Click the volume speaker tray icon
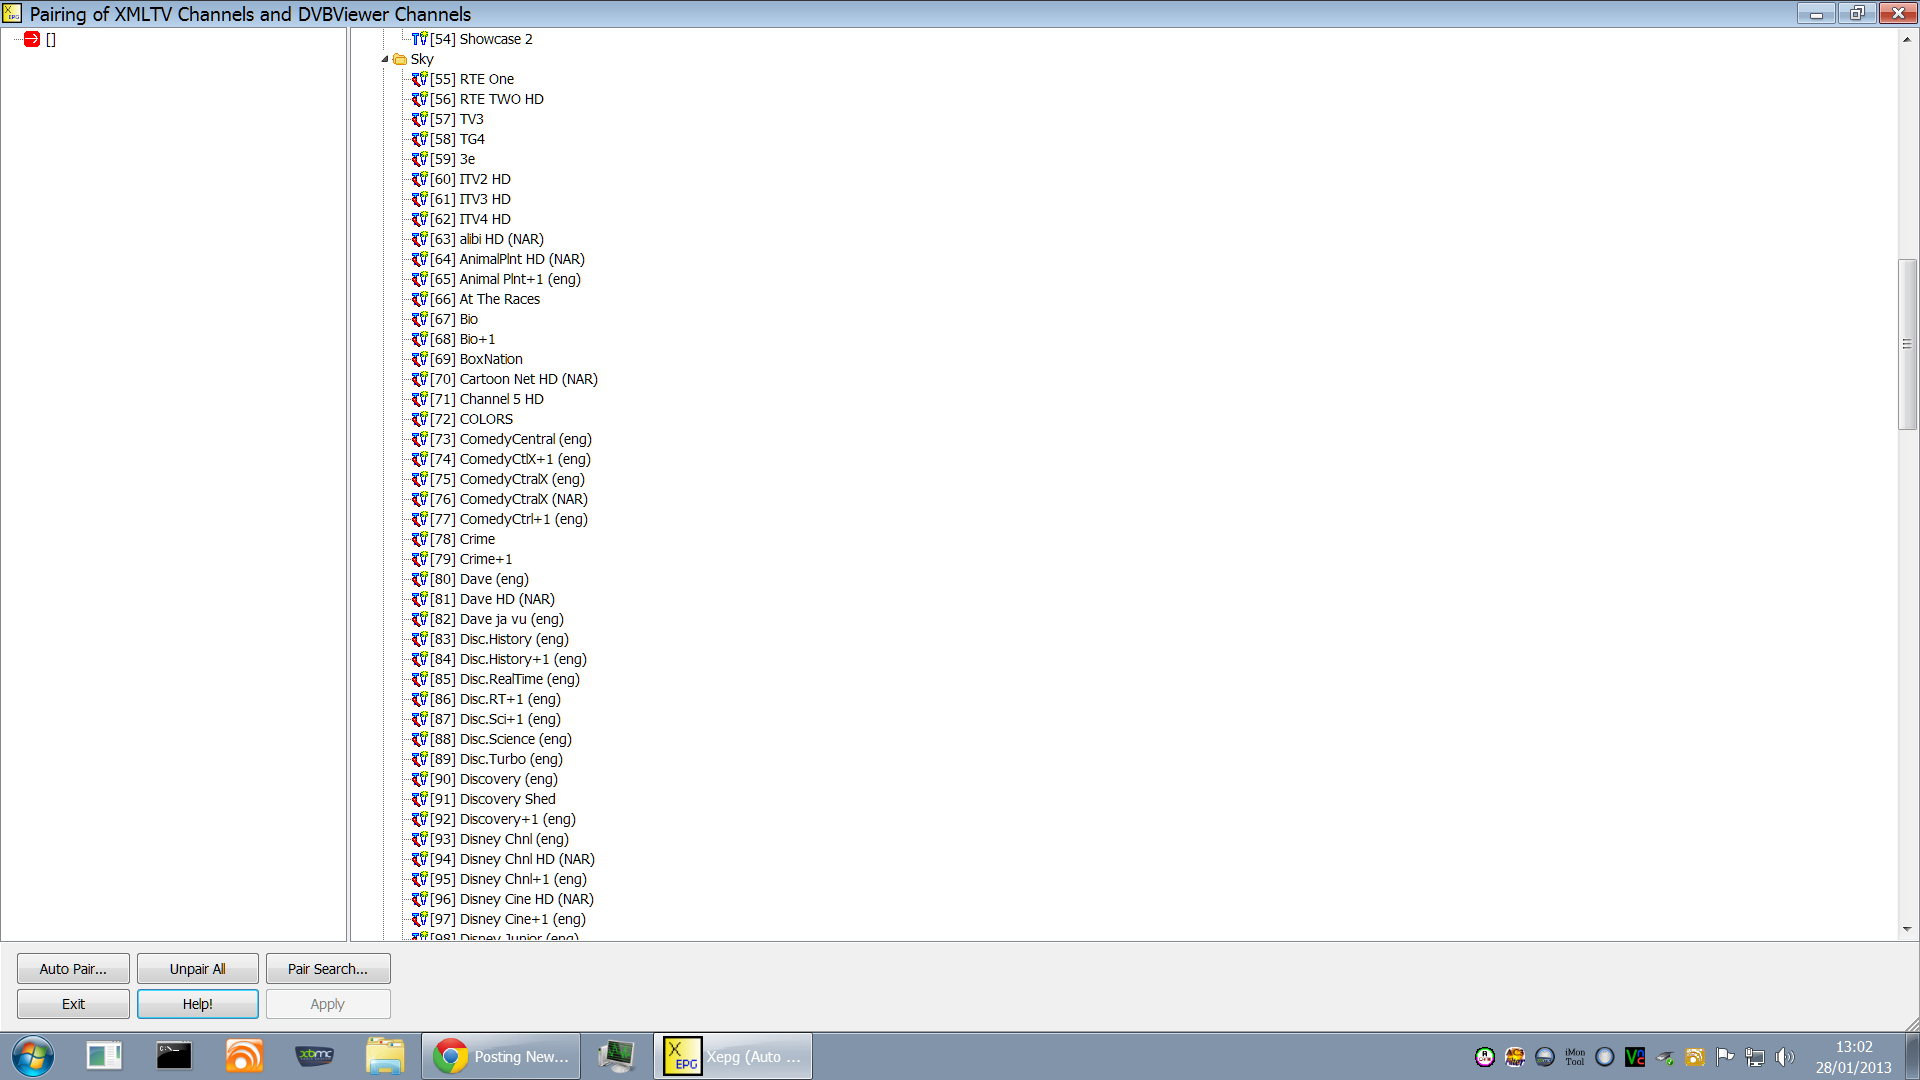Screen dimensions: 1920x1080 pyautogui.click(x=1785, y=1057)
